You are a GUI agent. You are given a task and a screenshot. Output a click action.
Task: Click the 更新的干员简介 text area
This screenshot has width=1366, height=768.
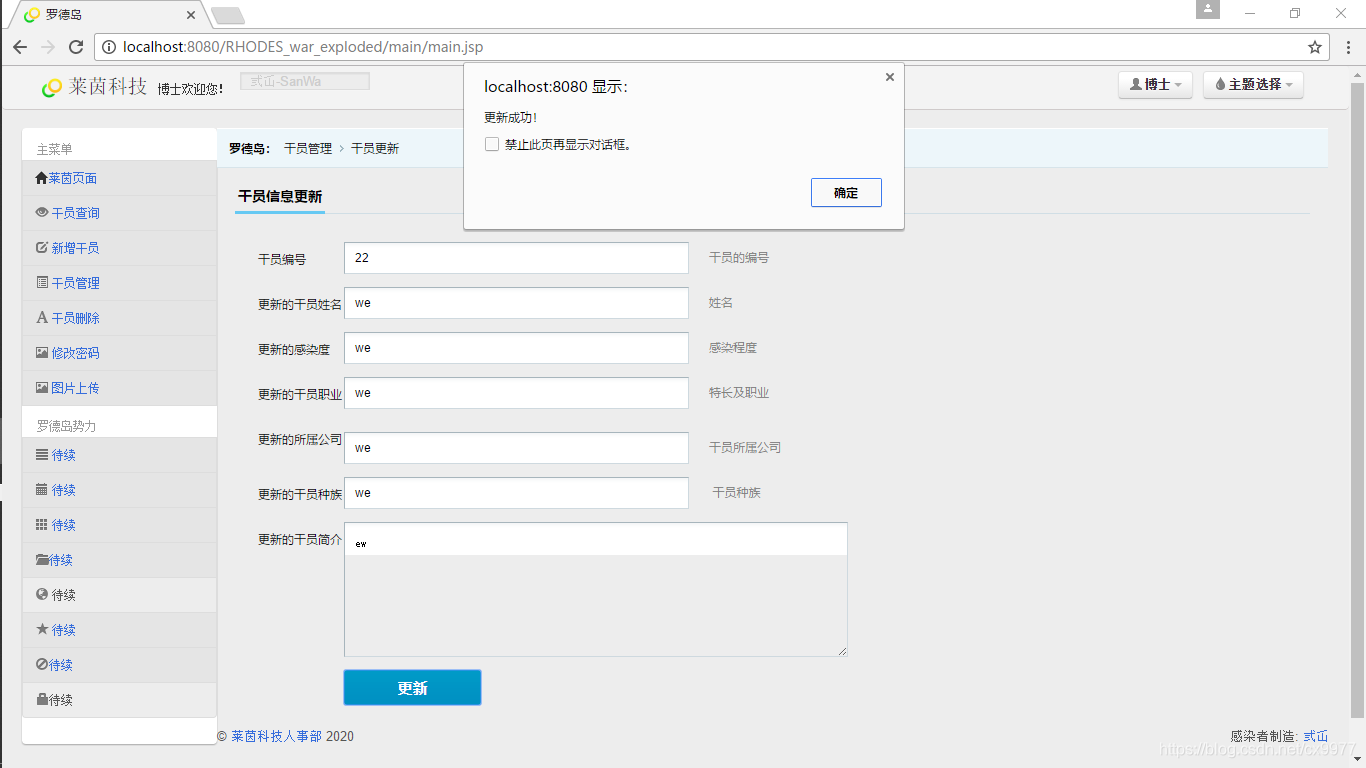click(596, 589)
